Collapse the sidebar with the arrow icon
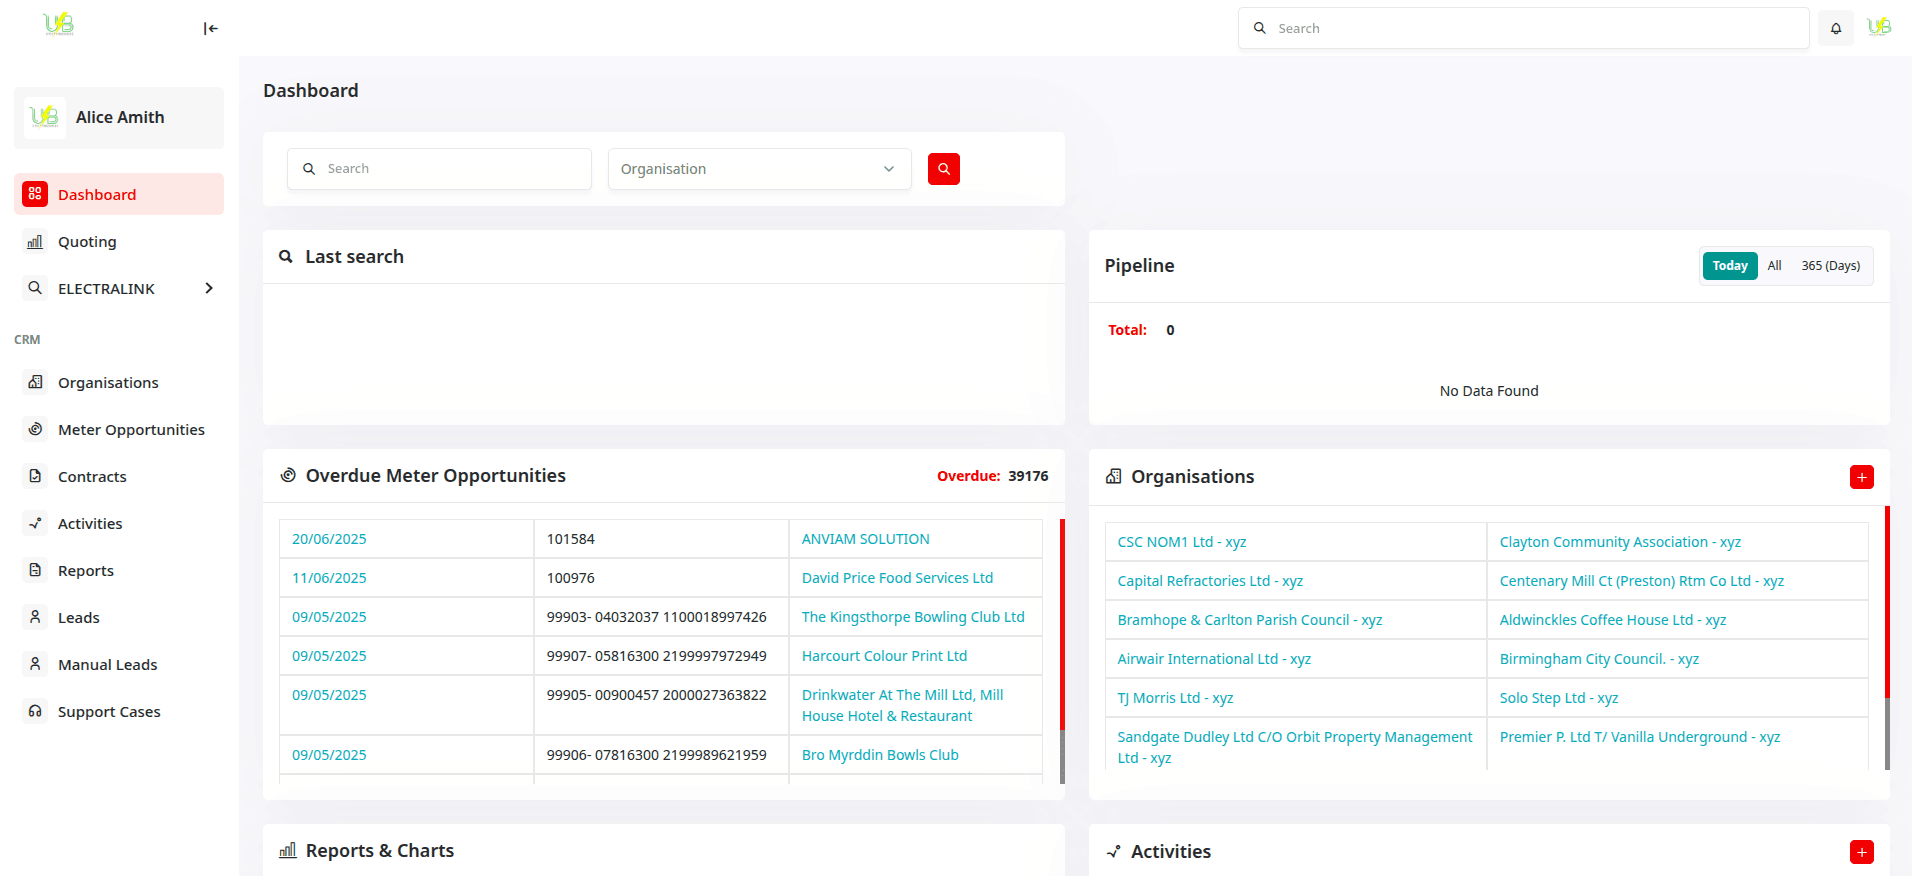Screen dimensions: 1912x876 210,29
